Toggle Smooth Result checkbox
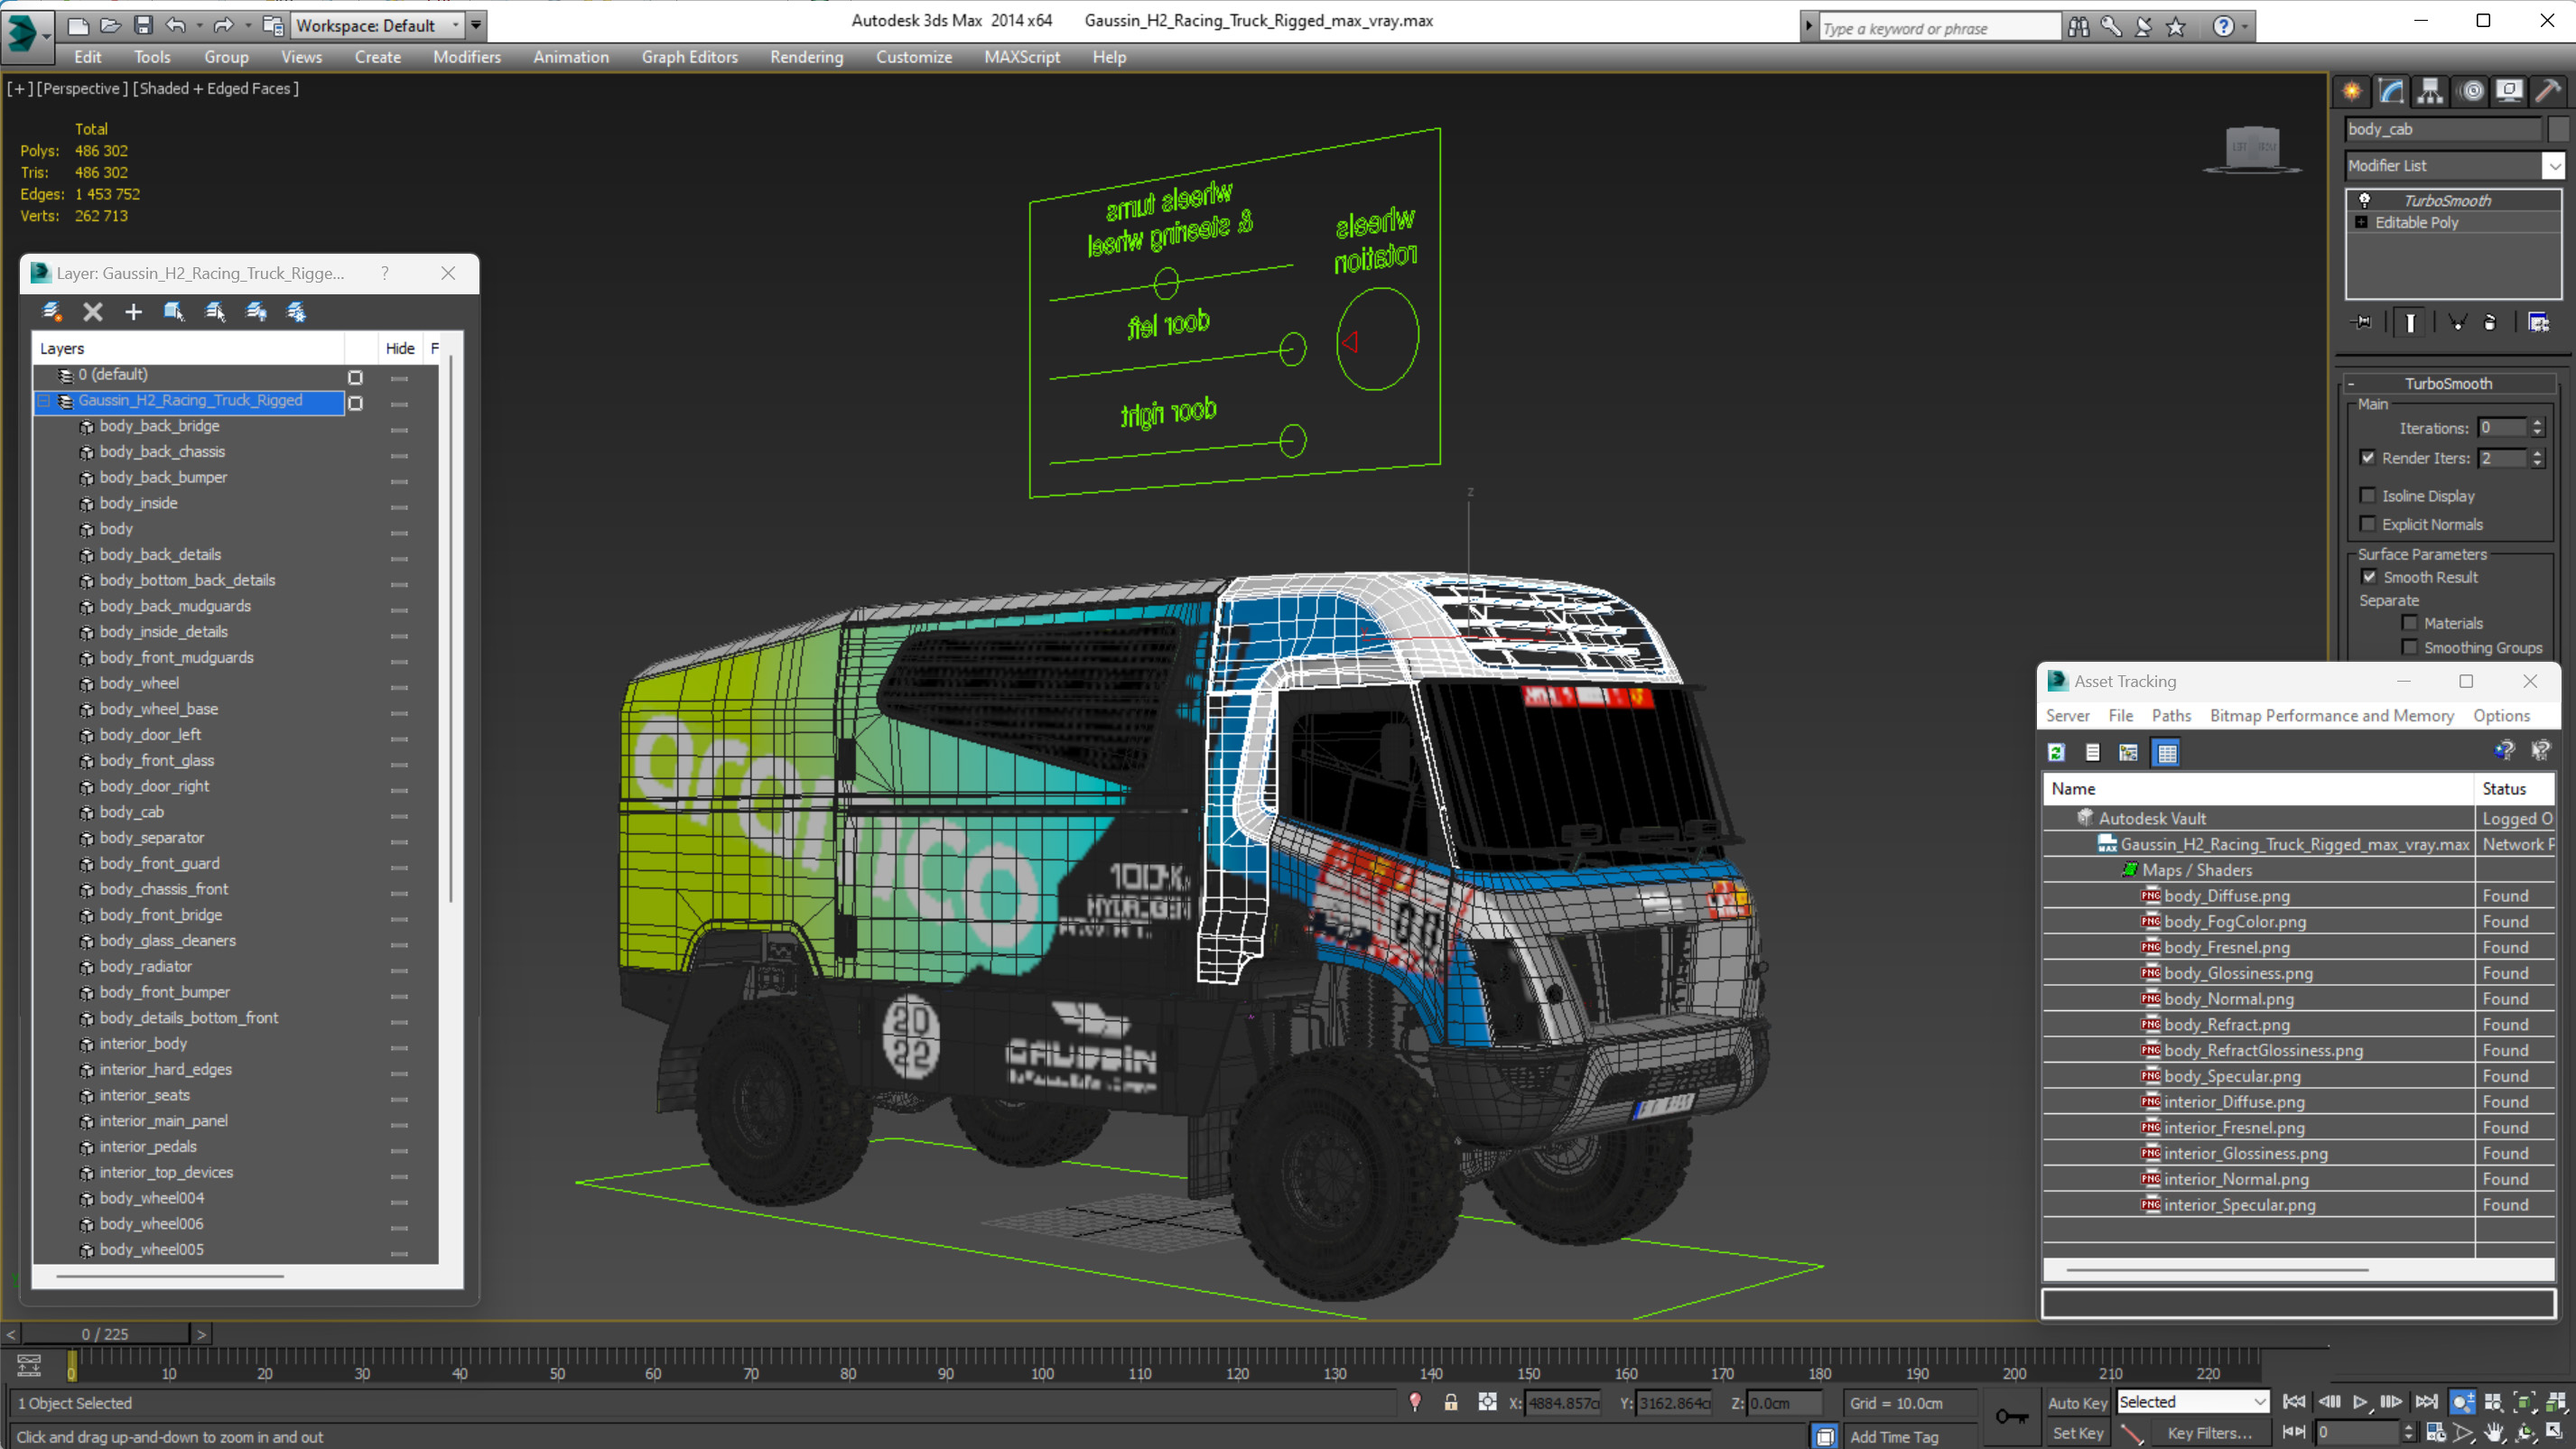 point(2369,576)
